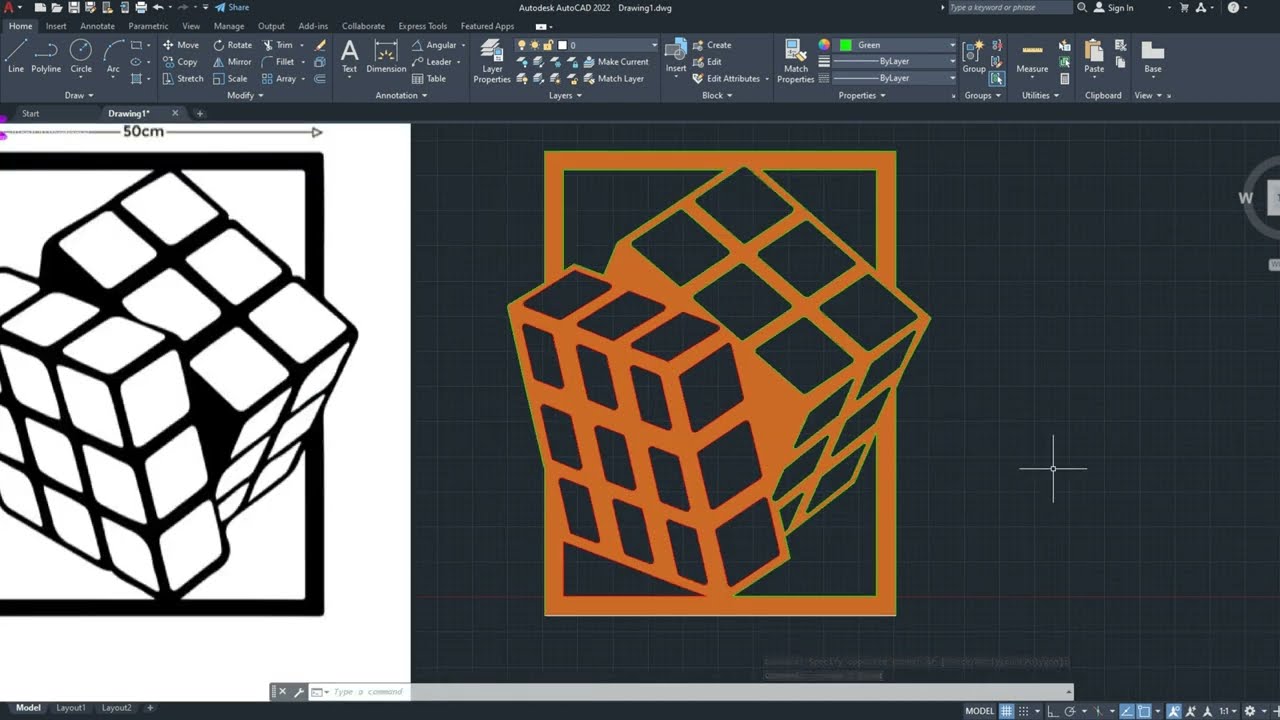Click Make Current layer button
1280x720 pixels.
pos(614,62)
